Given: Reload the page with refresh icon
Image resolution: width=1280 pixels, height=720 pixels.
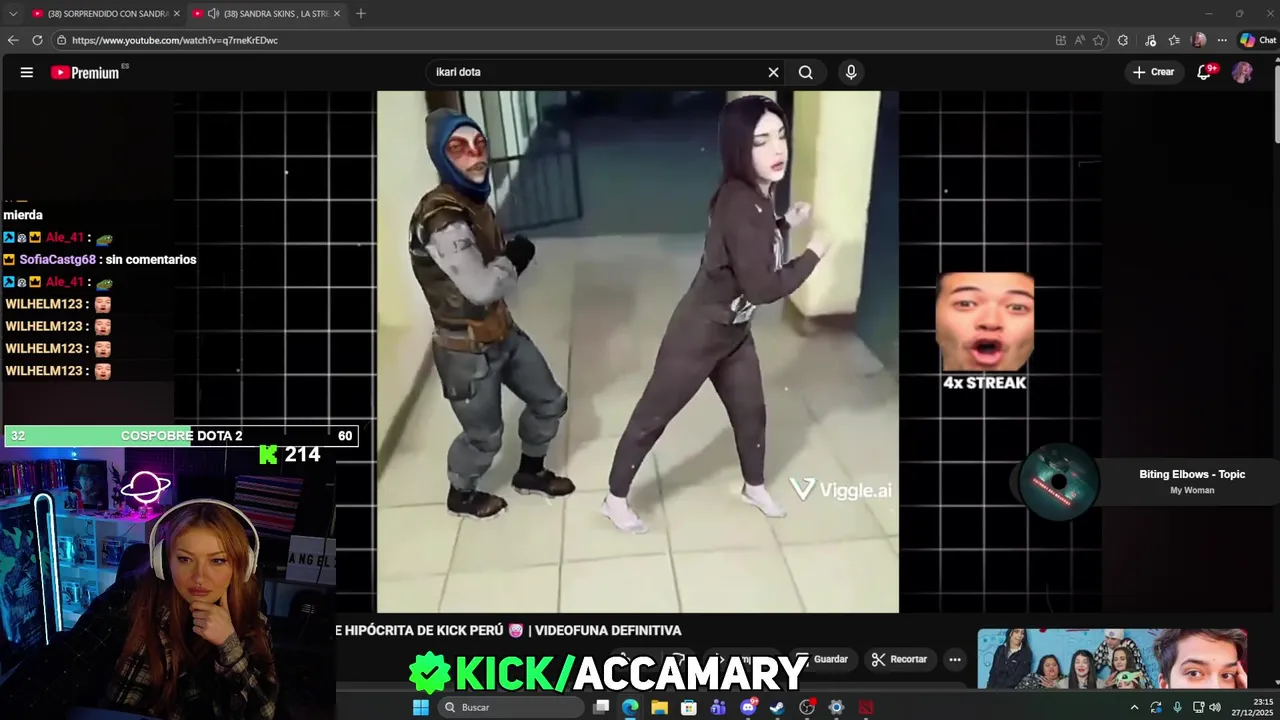Looking at the screenshot, I should tap(37, 40).
